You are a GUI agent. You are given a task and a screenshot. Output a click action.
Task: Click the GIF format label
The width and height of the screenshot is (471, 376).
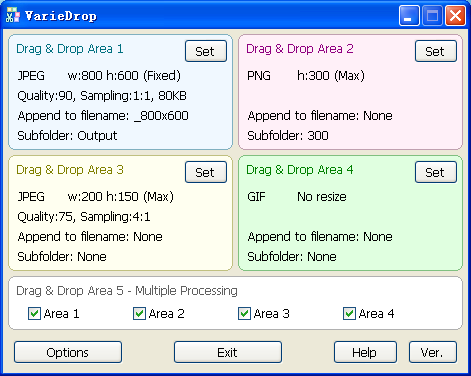click(x=256, y=197)
